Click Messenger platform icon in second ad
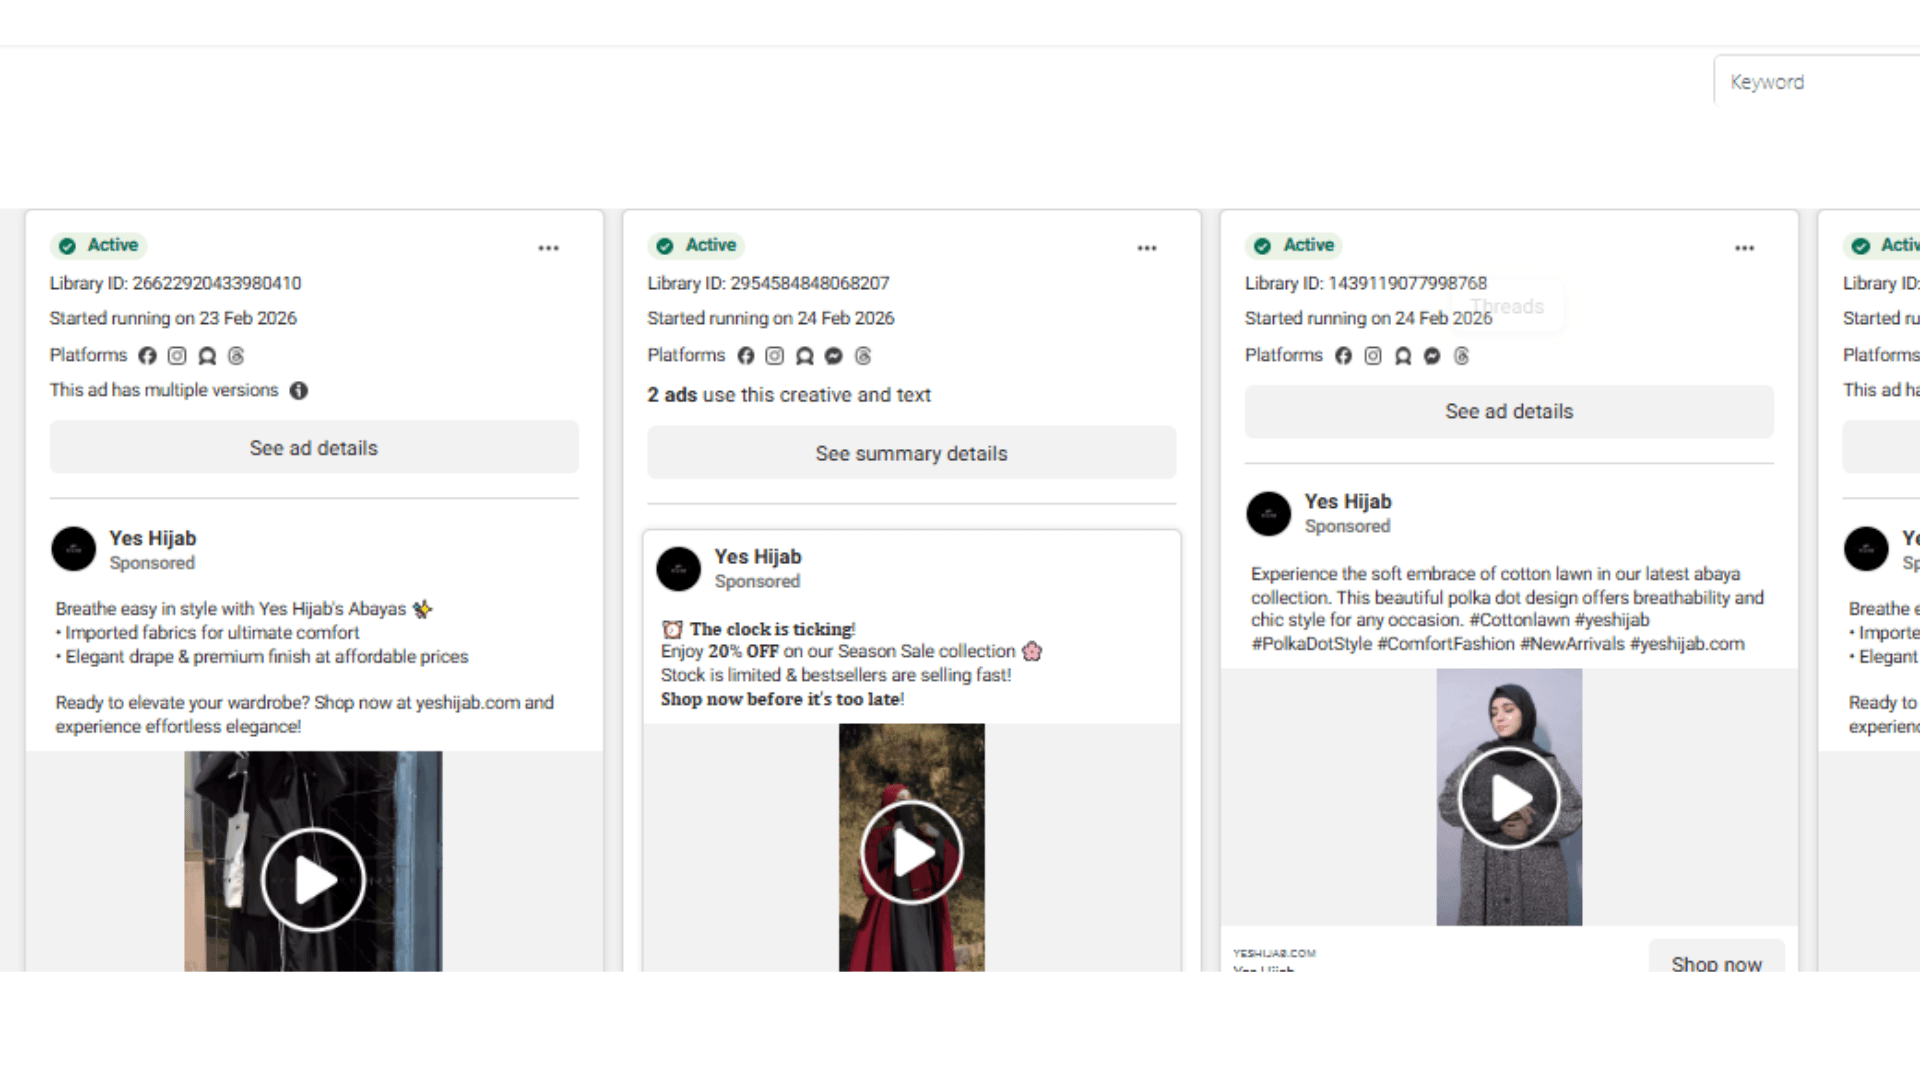 coord(834,356)
